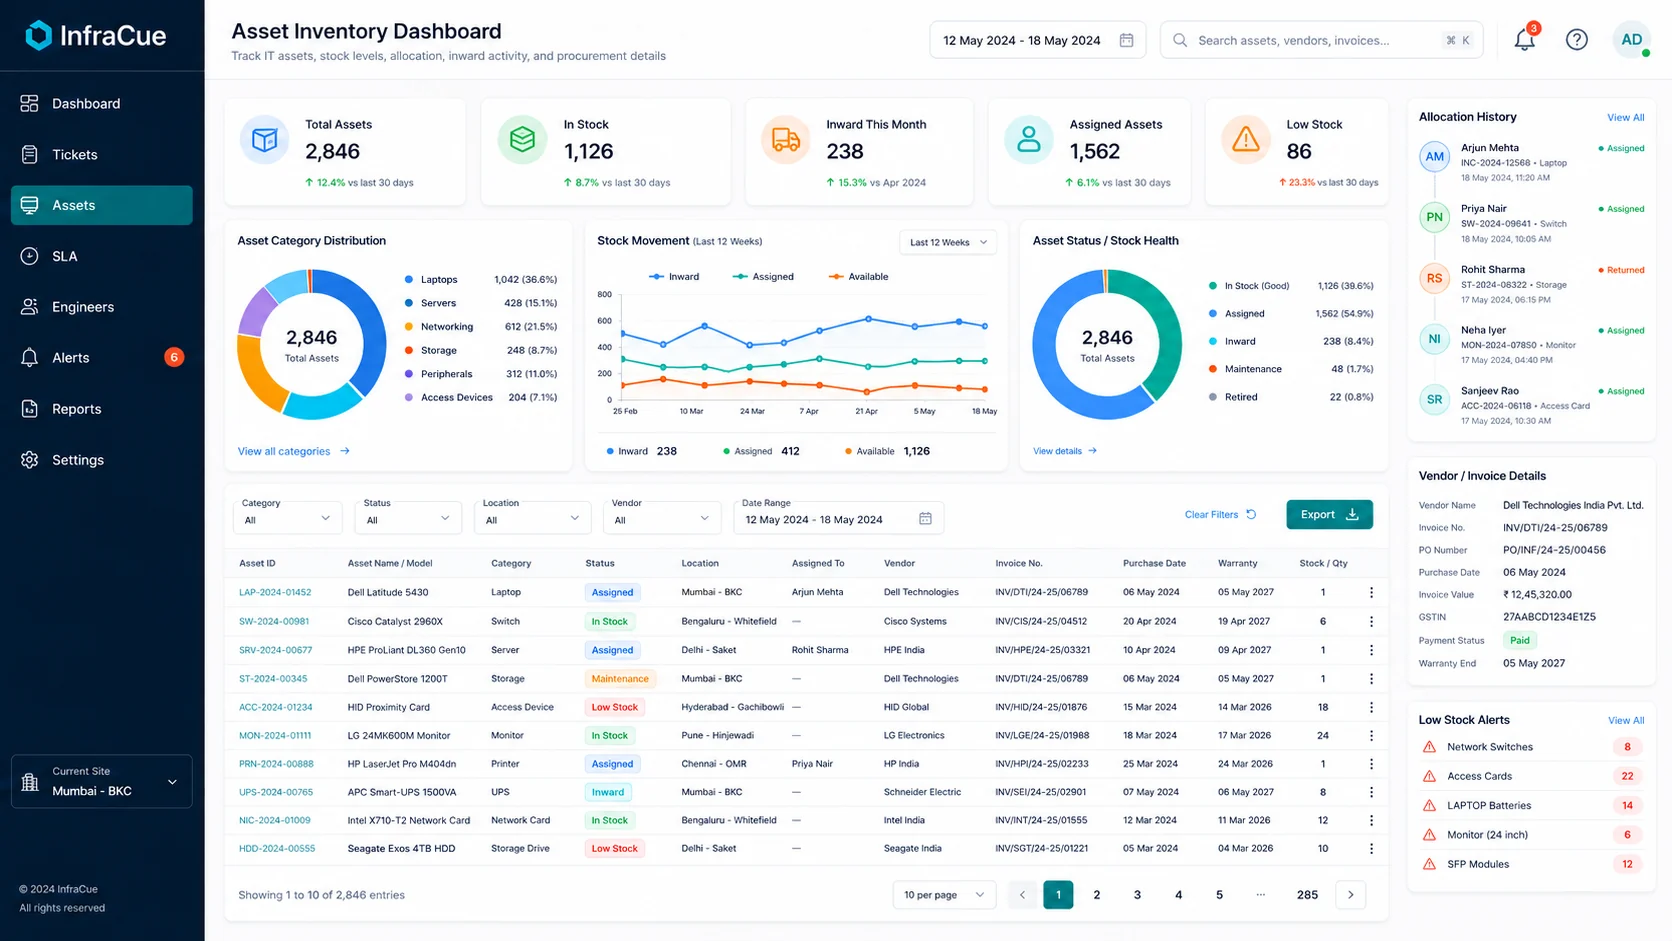Click warning icon beside SFP Modules alert
1672x941 pixels.
[1429, 864]
